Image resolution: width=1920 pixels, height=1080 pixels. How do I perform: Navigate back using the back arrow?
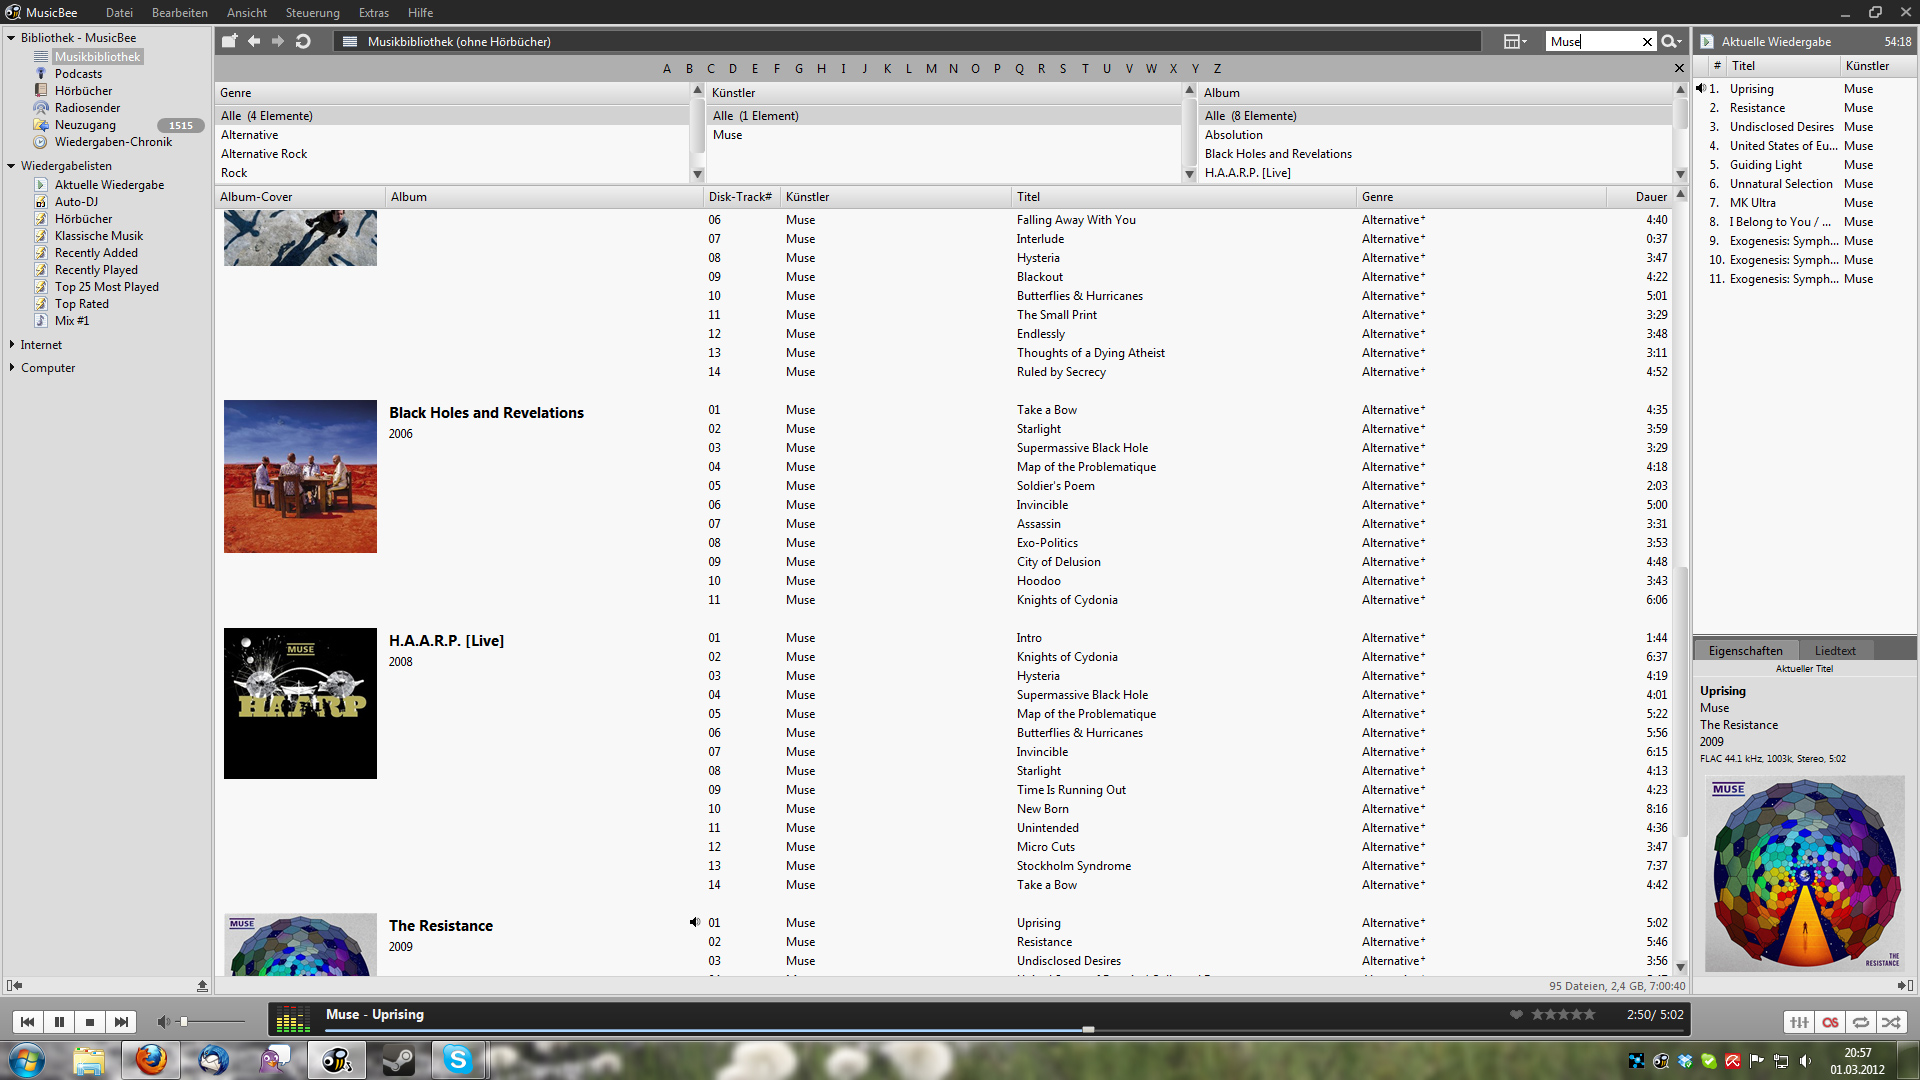click(x=254, y=41)
